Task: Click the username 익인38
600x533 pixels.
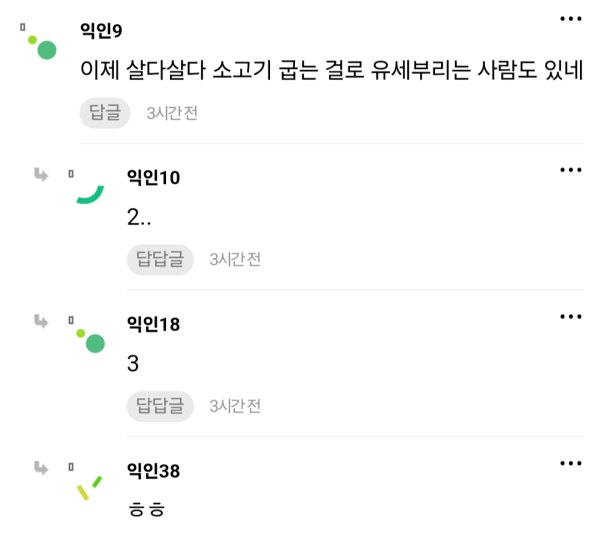Action: pos(153,471)
